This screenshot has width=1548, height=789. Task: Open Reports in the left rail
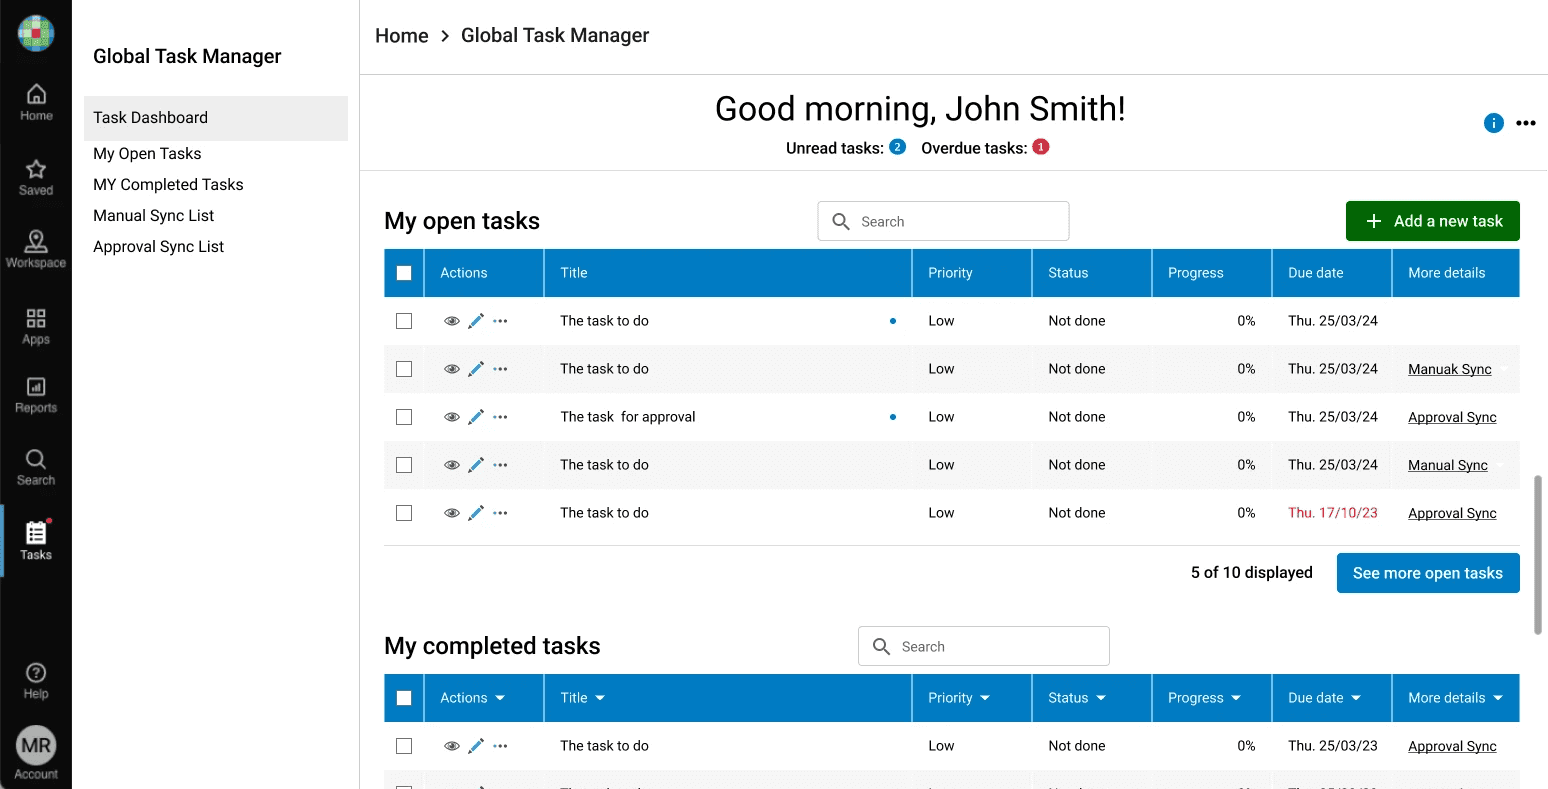tap(36, 395)
